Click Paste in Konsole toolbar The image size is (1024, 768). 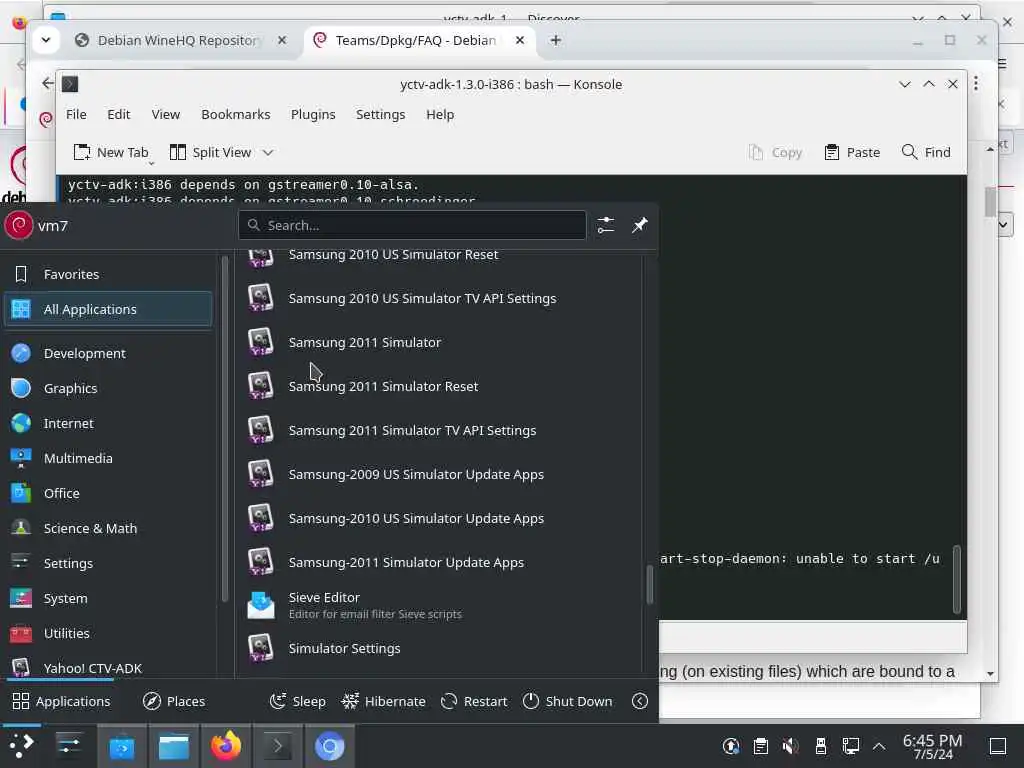[852, 152]
